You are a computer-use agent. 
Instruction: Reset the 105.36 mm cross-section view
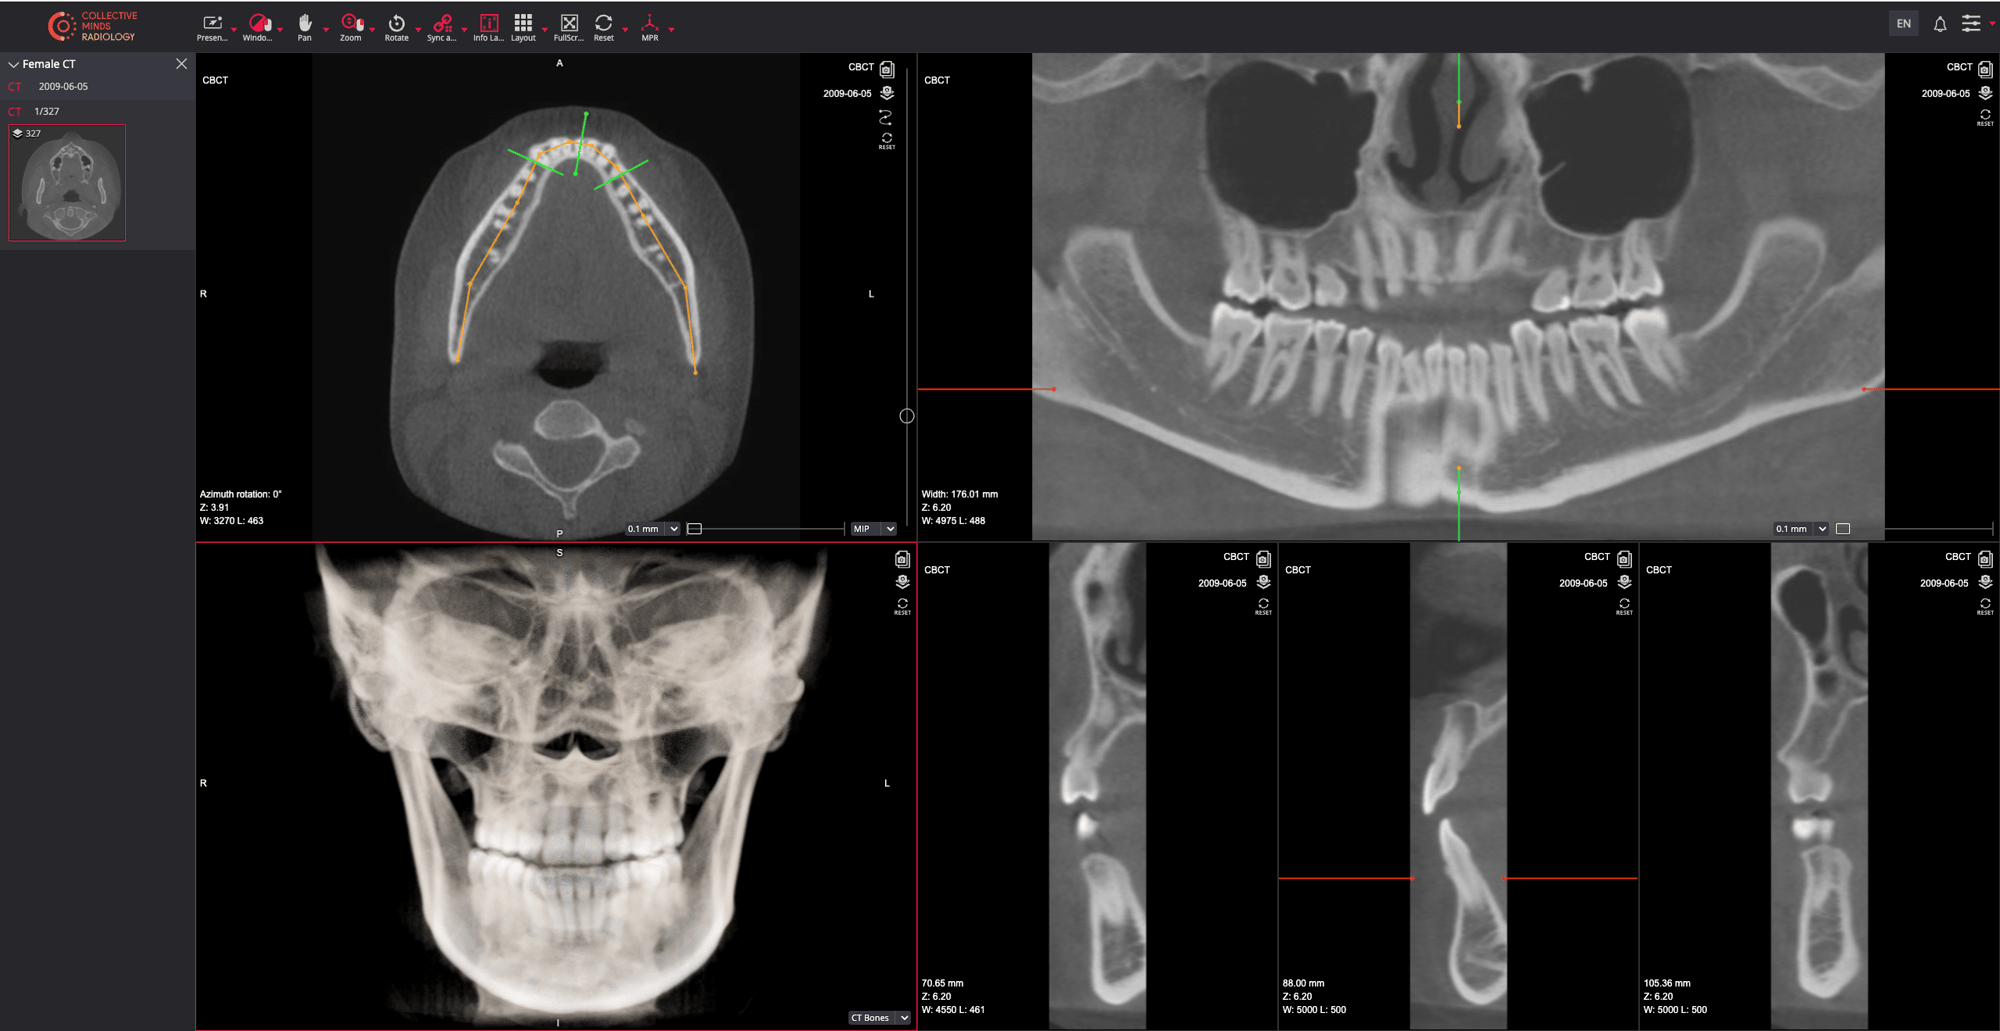coord(1985,606)
